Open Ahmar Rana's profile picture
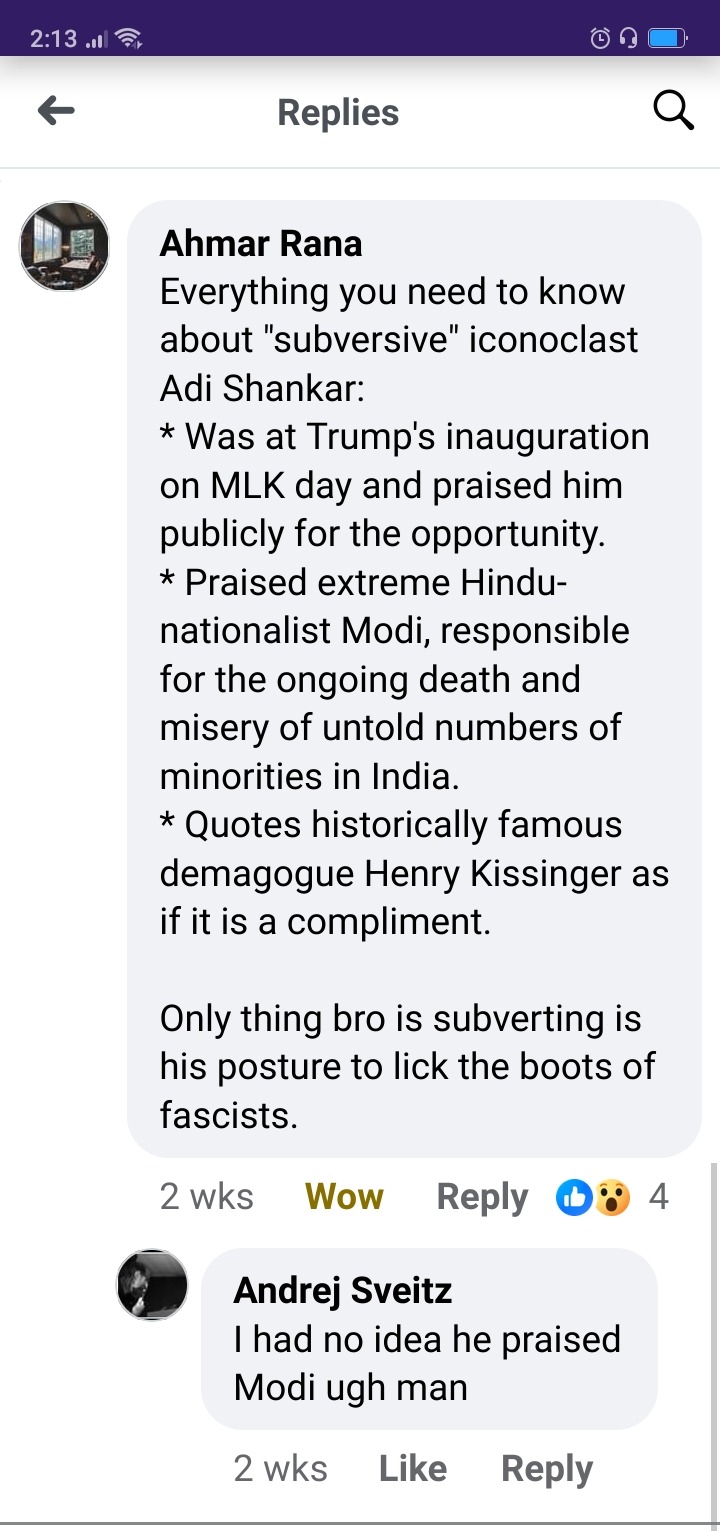This screenshot has height=1531, width=720. [x=64, y=246]
